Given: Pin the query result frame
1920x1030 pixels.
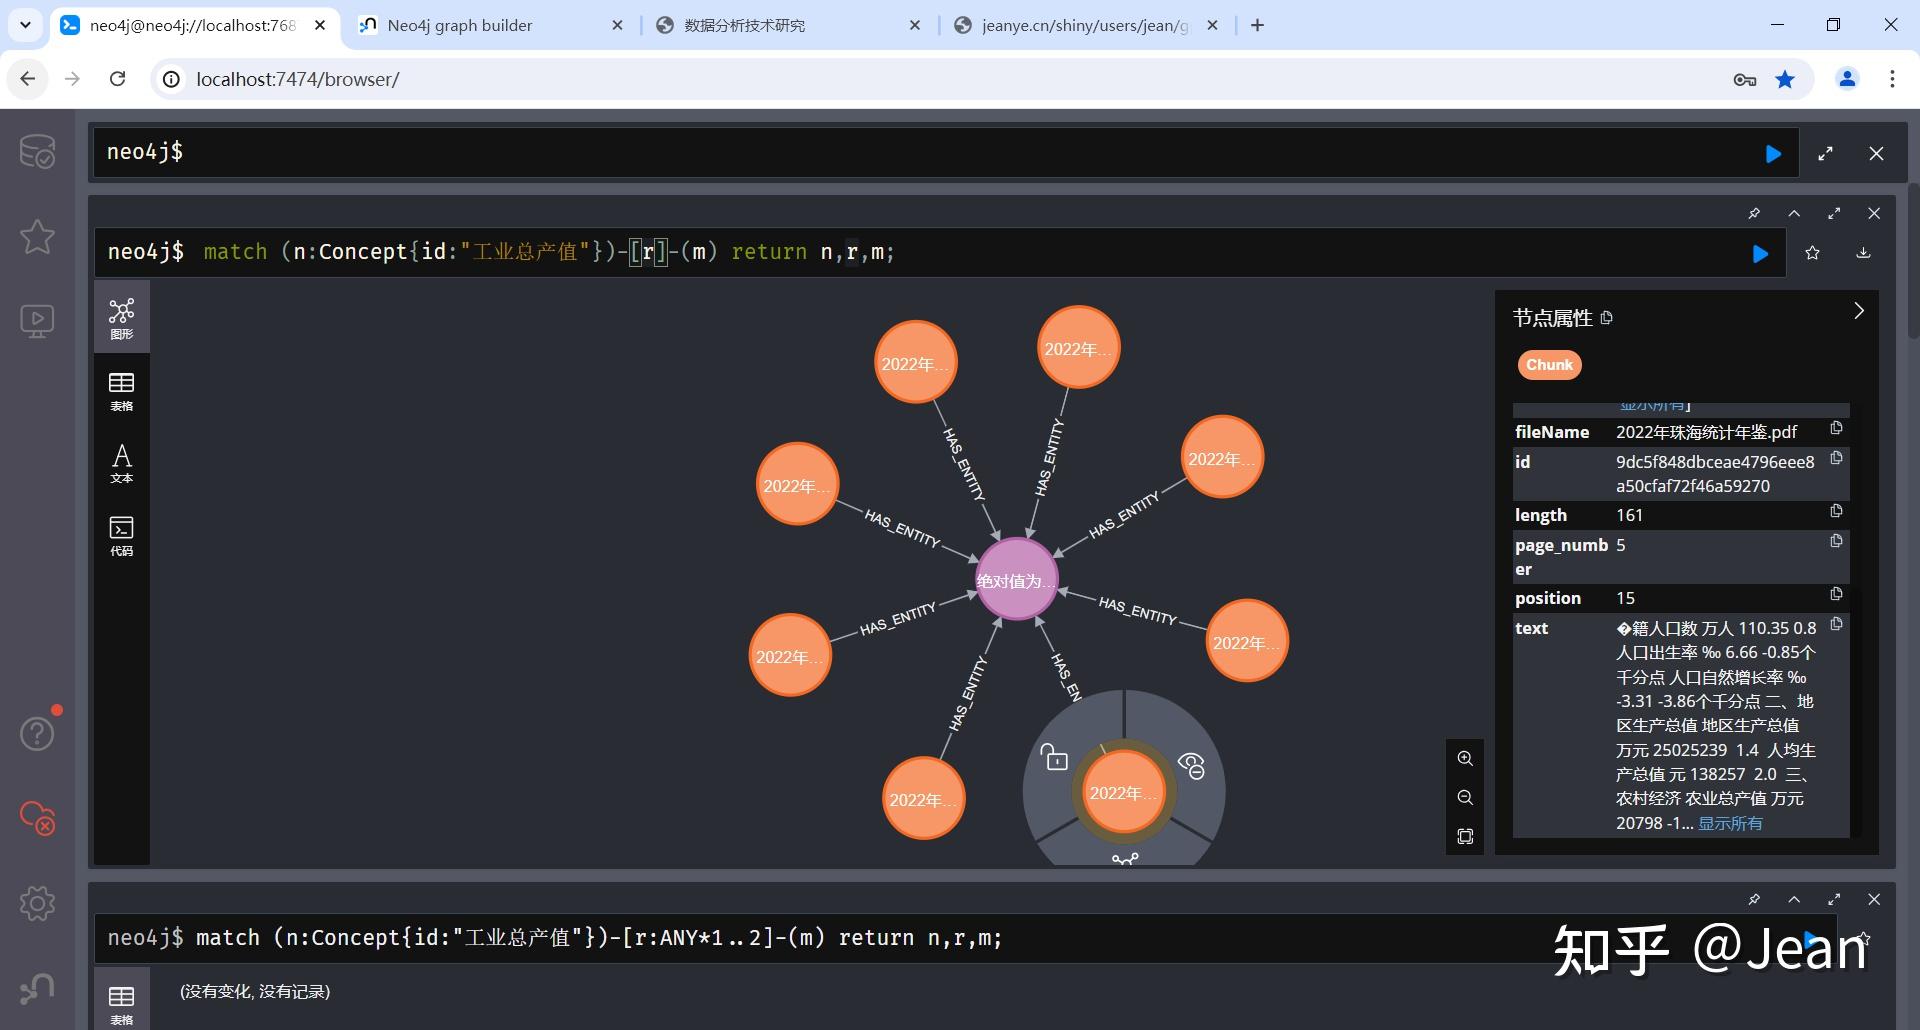Looking at the screenshot, I should click(x=1754, y=213).
